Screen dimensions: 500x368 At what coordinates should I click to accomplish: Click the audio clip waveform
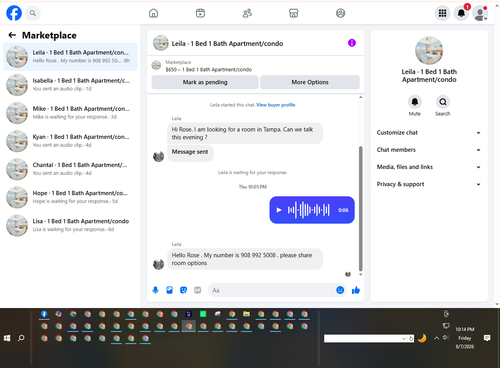point(309,210)
